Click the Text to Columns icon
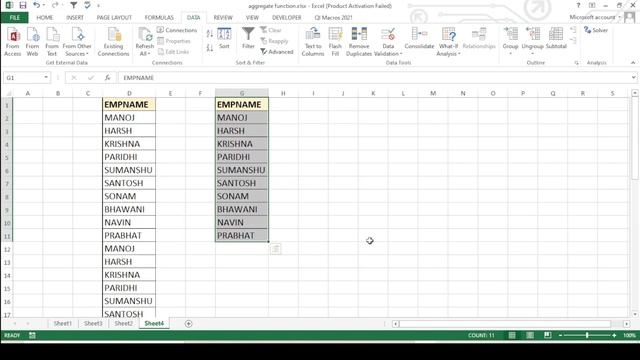Screen dimensions: 640x360 tap(313, 42)
